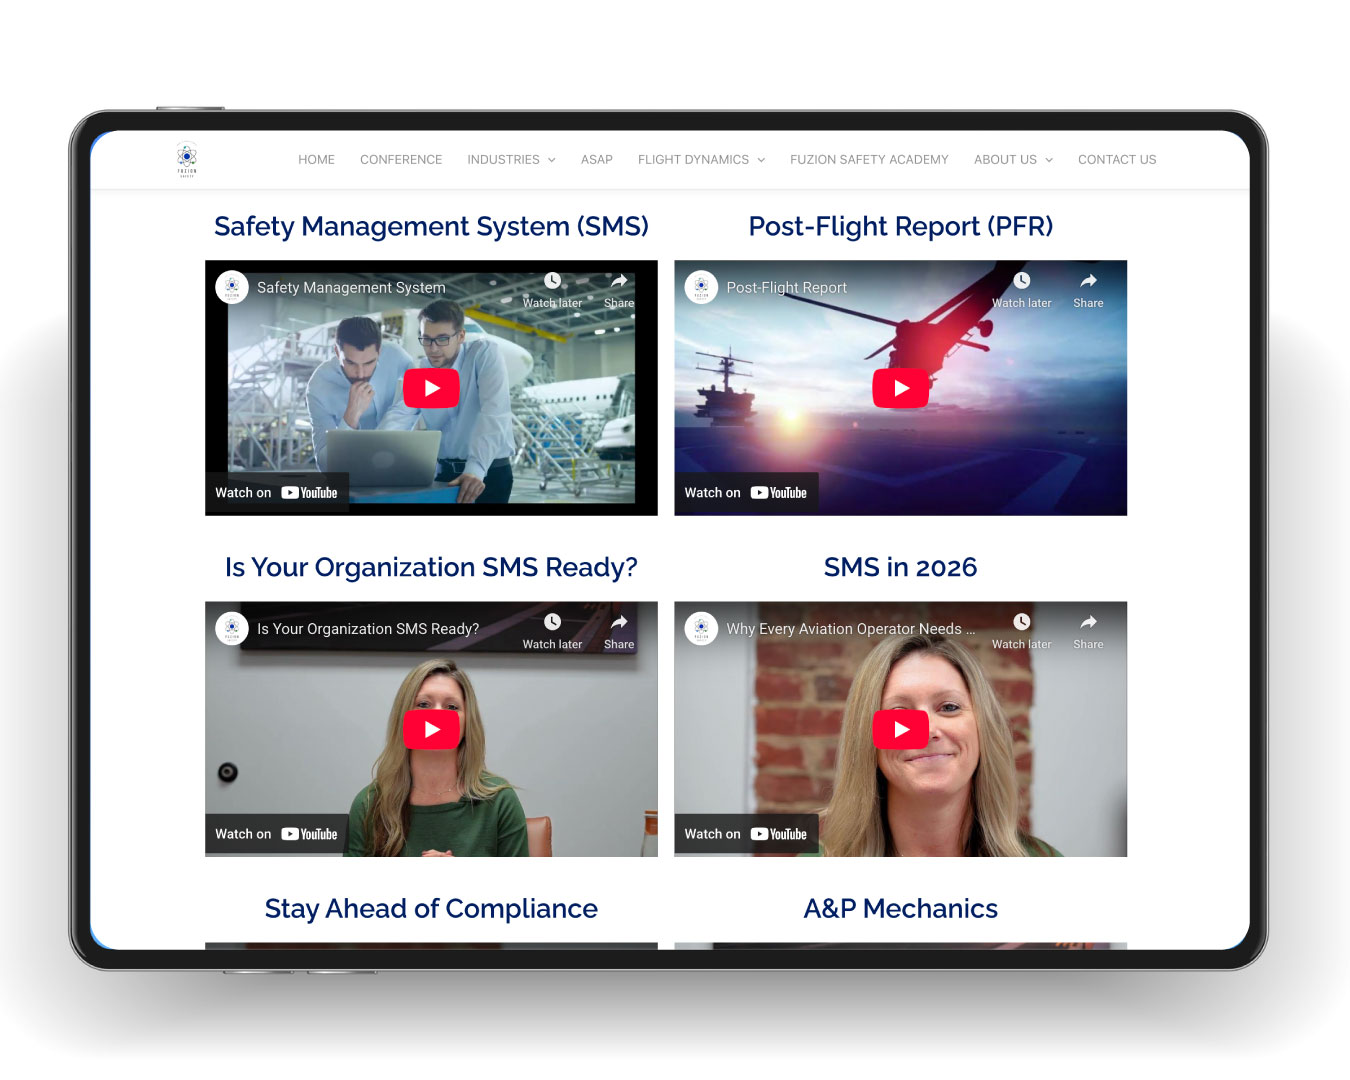1350x1080 pixels.
Task: Select CONFERENCE in the navigation bar
Action: point(401,159)
